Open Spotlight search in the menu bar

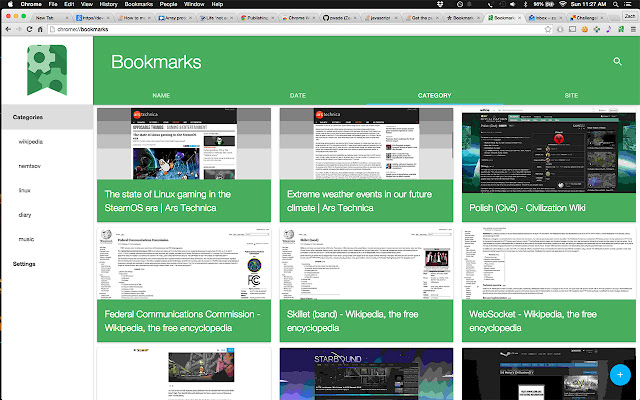click(616, 4)
